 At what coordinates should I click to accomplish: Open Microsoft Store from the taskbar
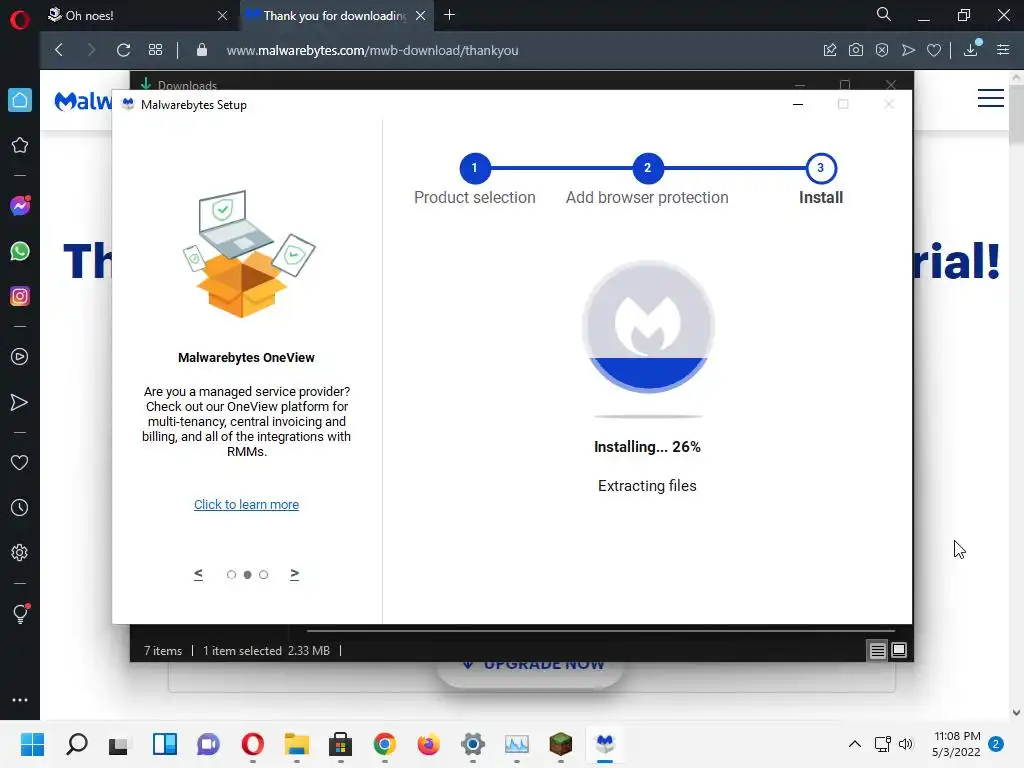click(x=340, y=744)
